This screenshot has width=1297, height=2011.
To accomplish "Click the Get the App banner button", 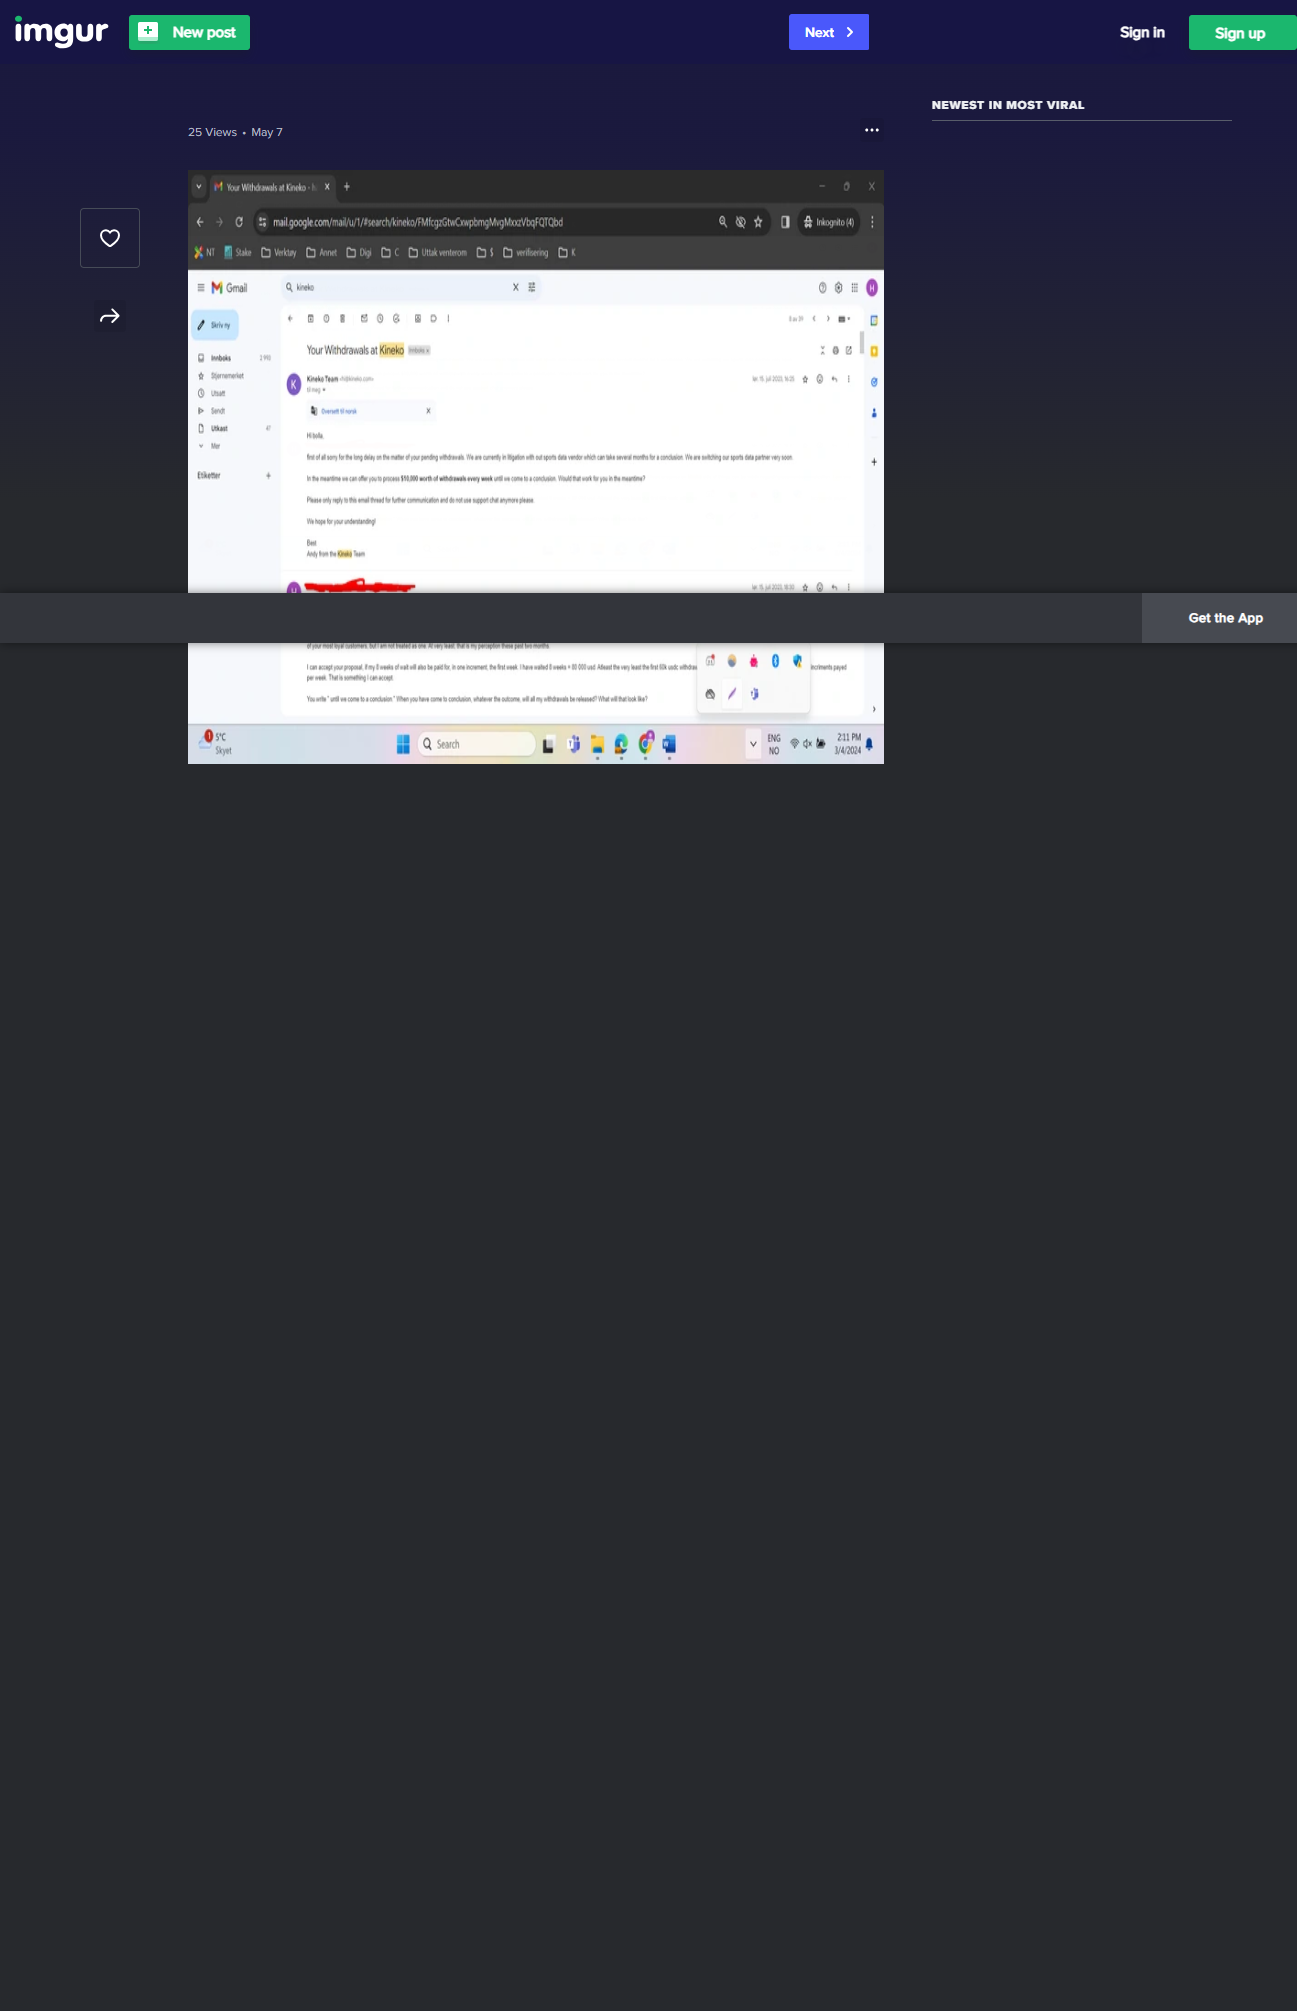I will point(1224,618).
